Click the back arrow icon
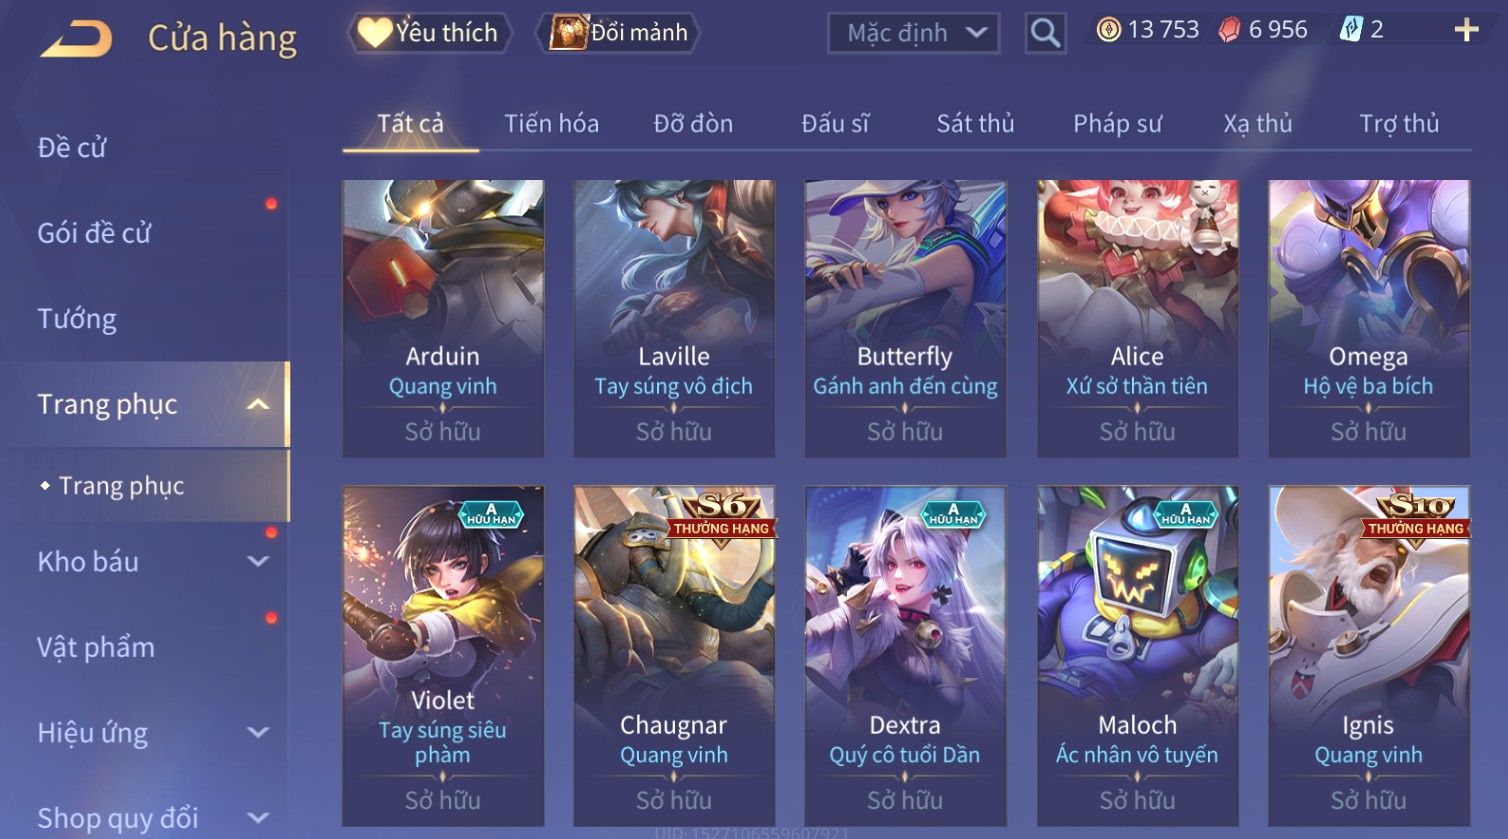 (x=76, y=39)
